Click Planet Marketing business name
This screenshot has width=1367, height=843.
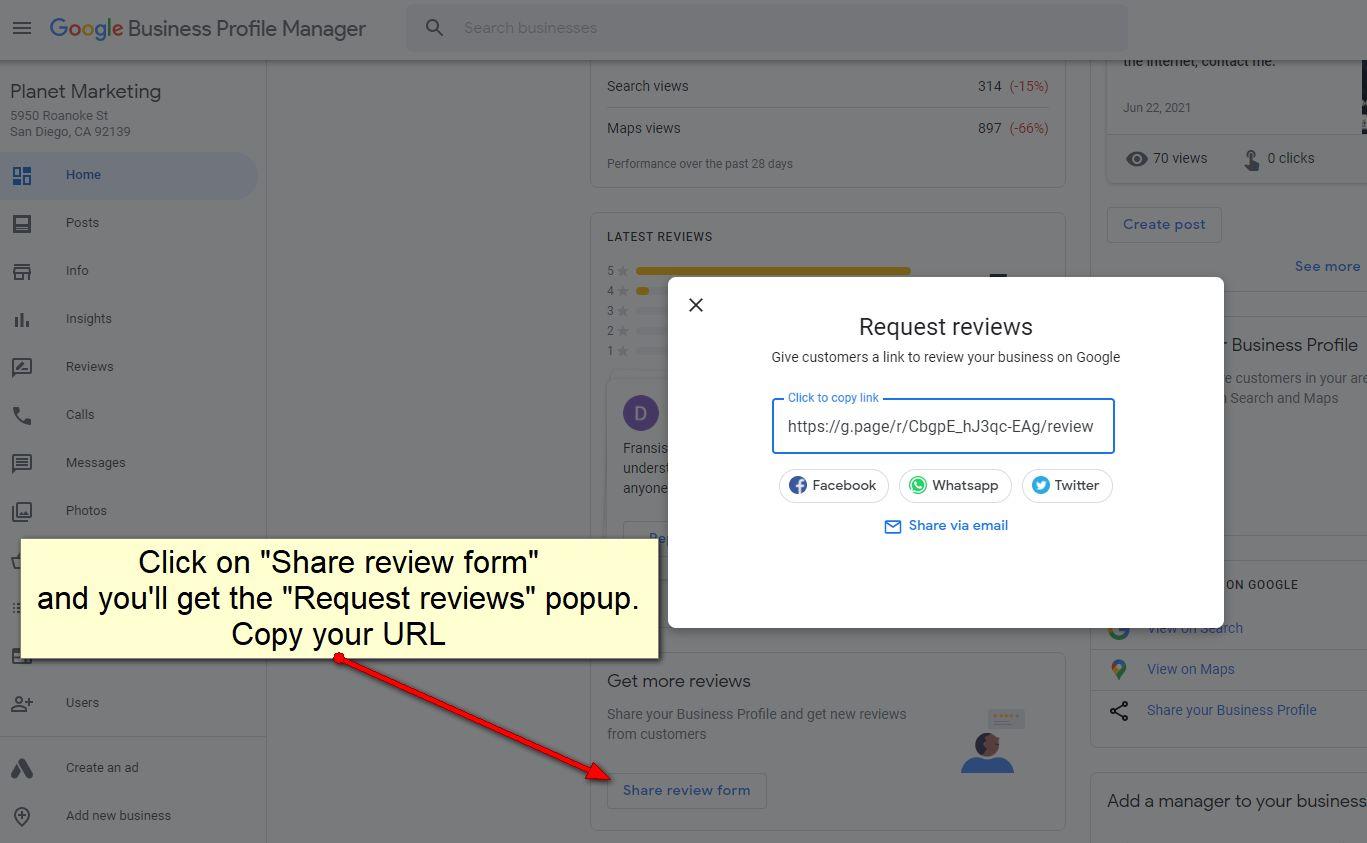85,92
